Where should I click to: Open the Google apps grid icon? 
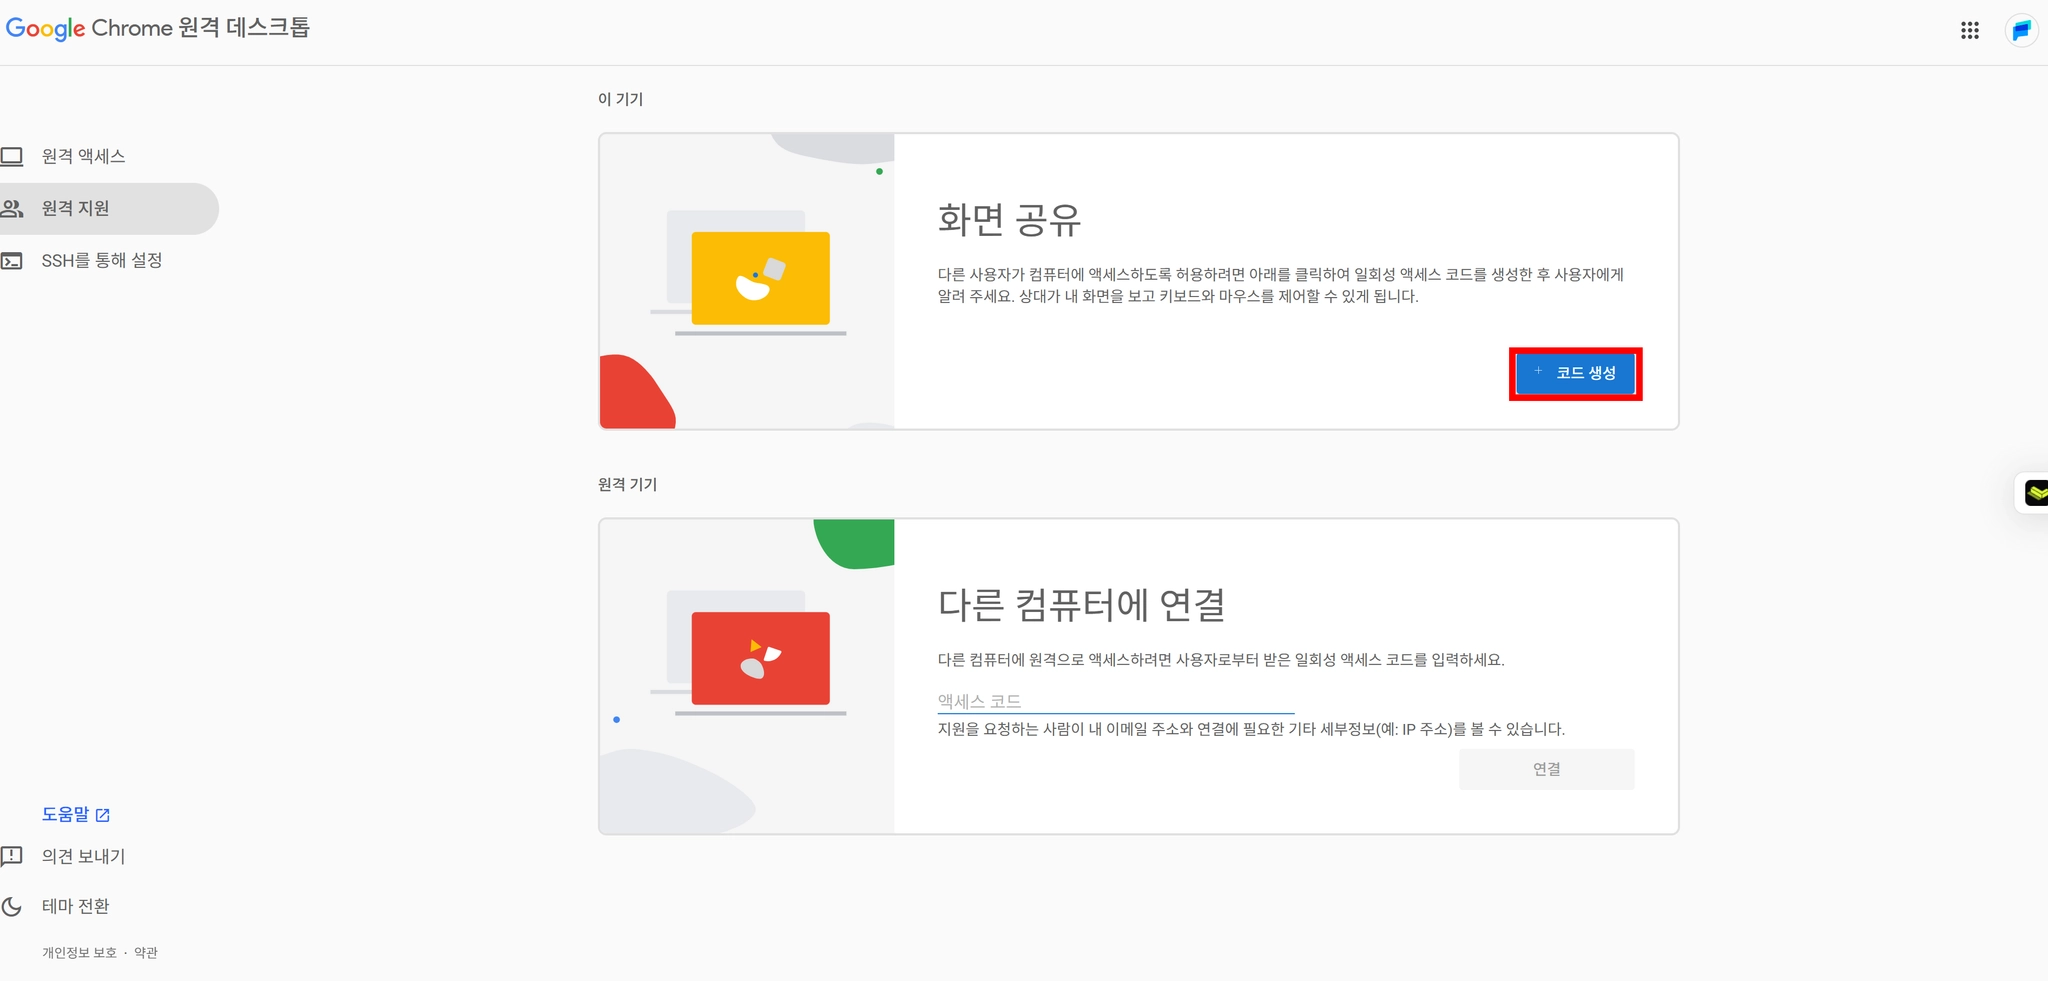[1969, 31]
